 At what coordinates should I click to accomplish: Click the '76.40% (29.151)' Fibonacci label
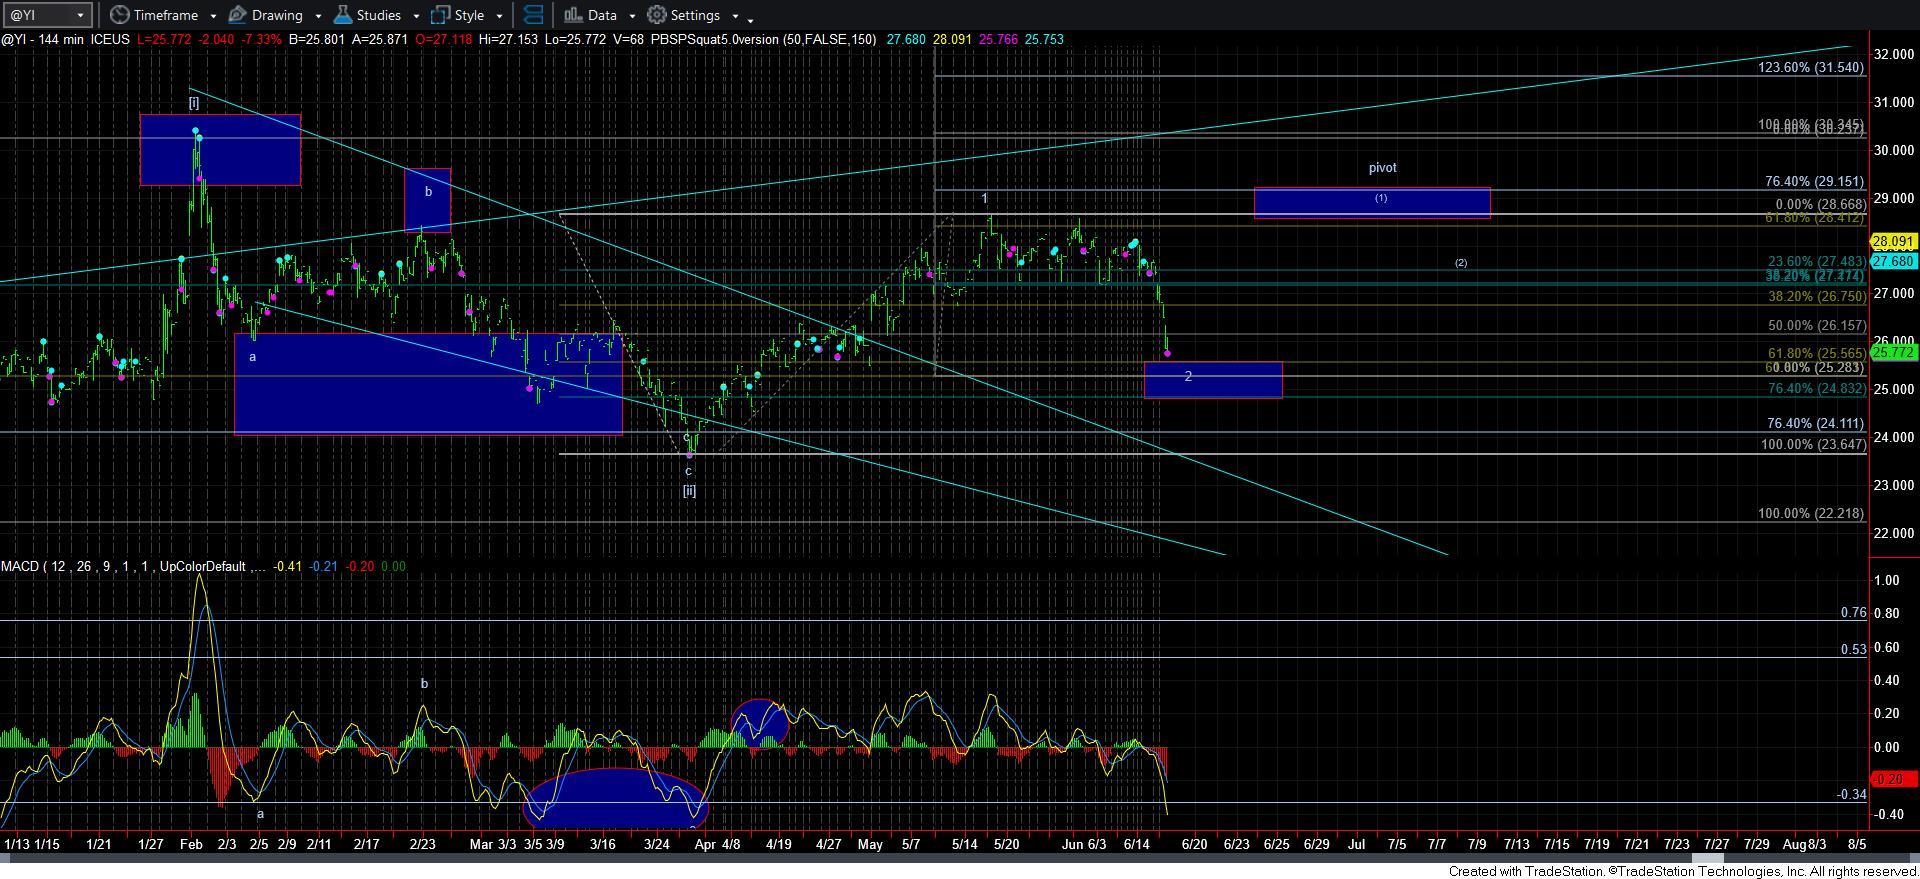click(x=1814, y=182)
